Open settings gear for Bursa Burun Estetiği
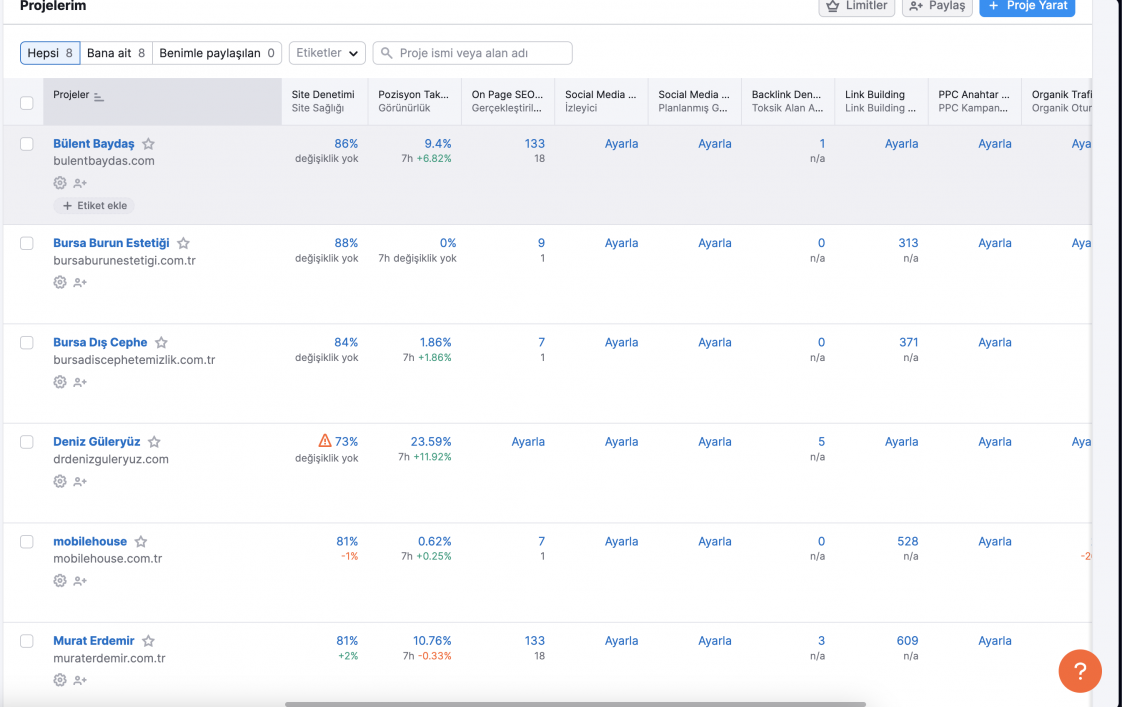The height and width of the screenshot is (707, 1122). (60, 283)
